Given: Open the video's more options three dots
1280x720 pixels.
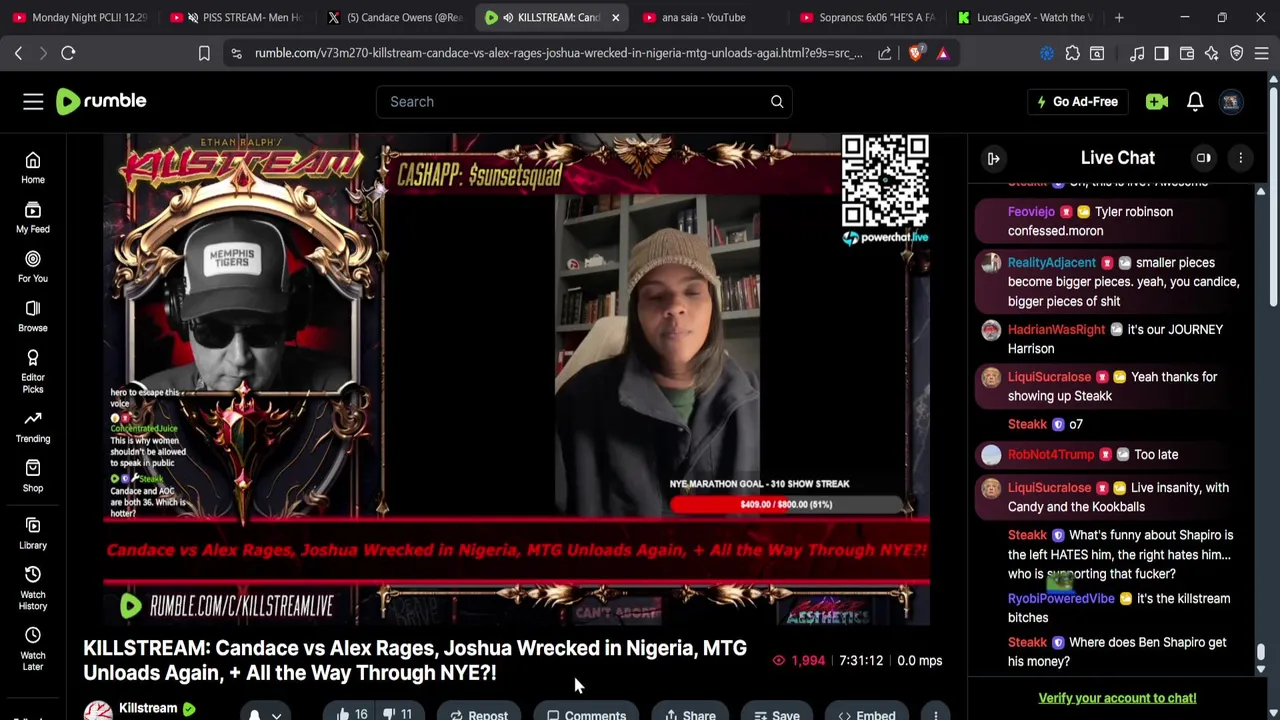Looking at the screenshot, I should [936, 714].
